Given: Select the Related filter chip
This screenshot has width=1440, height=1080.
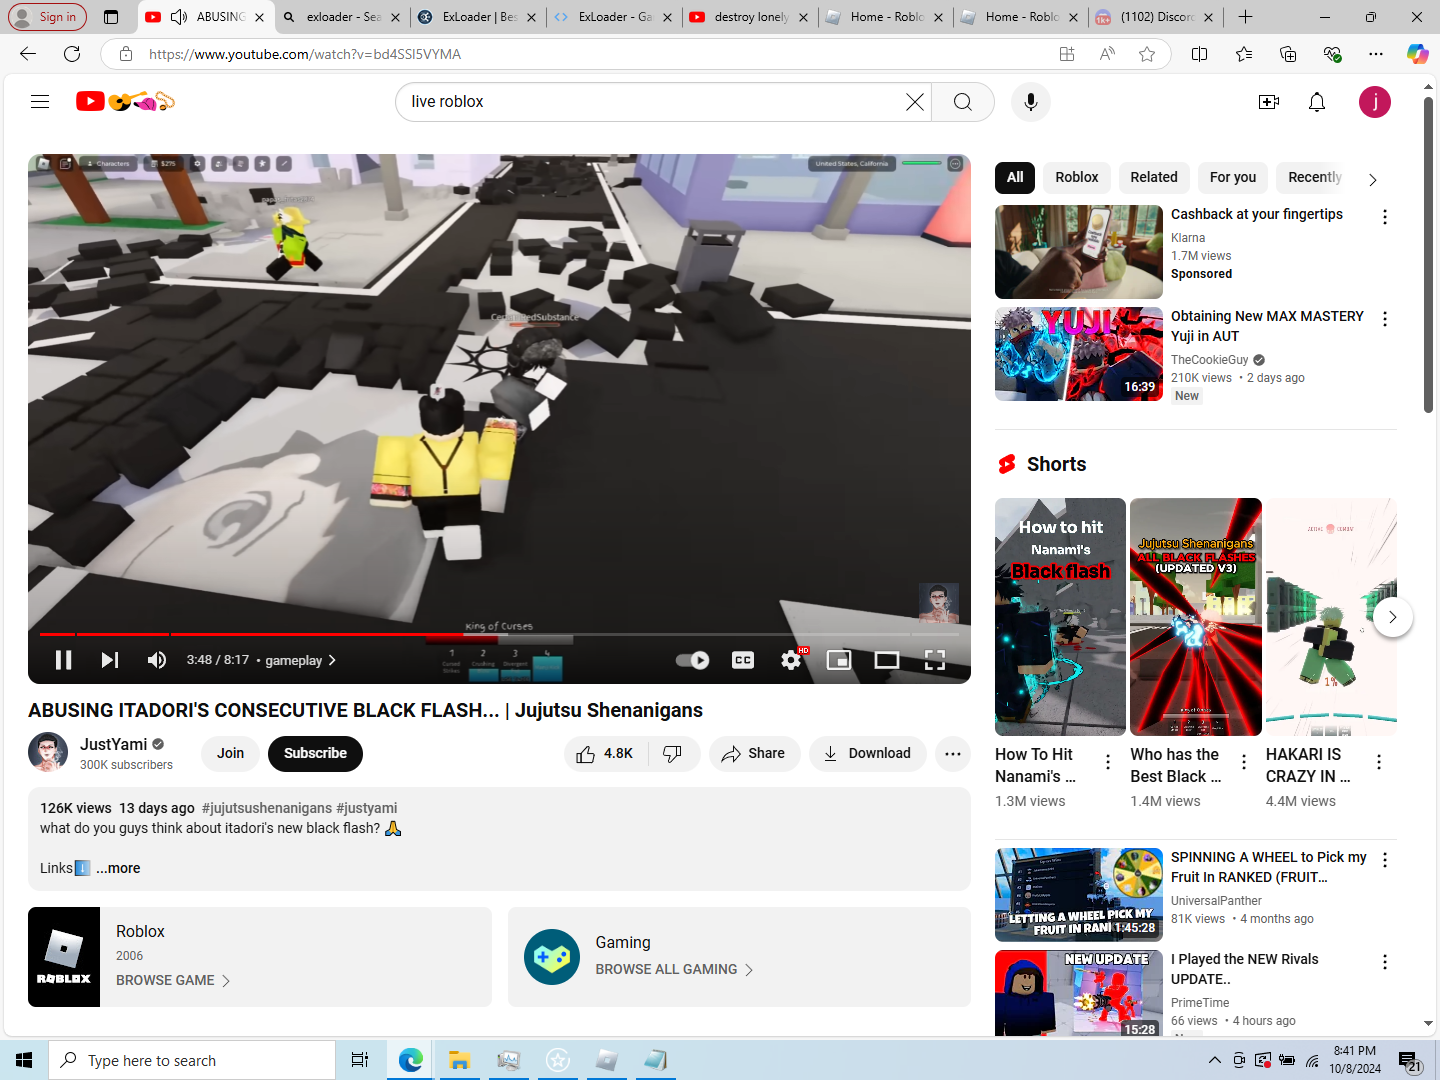Looking at the screenshot, I should [1154, 177].
